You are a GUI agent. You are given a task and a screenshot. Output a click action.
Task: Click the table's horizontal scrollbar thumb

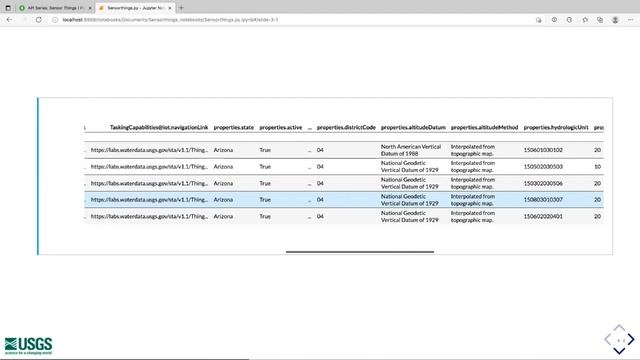tap(360, 252)
